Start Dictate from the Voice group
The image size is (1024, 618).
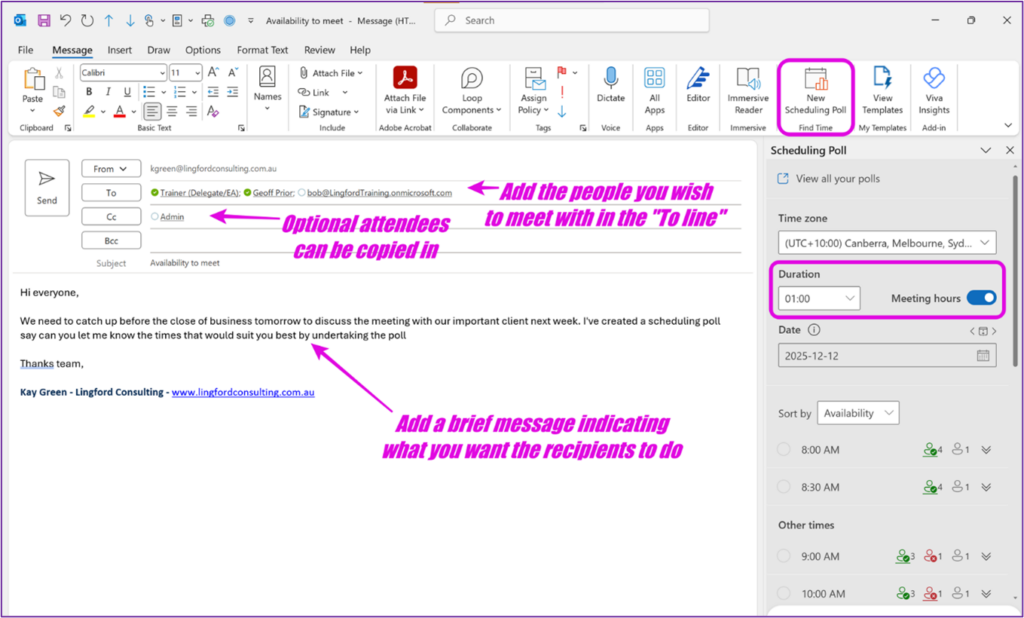pyautogui.click(x=610, y=90)
